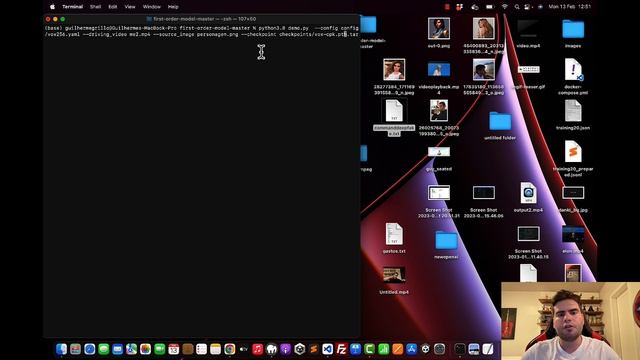Open Calendar from the Dock
The width and height of the screenshot is (640, 360).
coord(173,349)
